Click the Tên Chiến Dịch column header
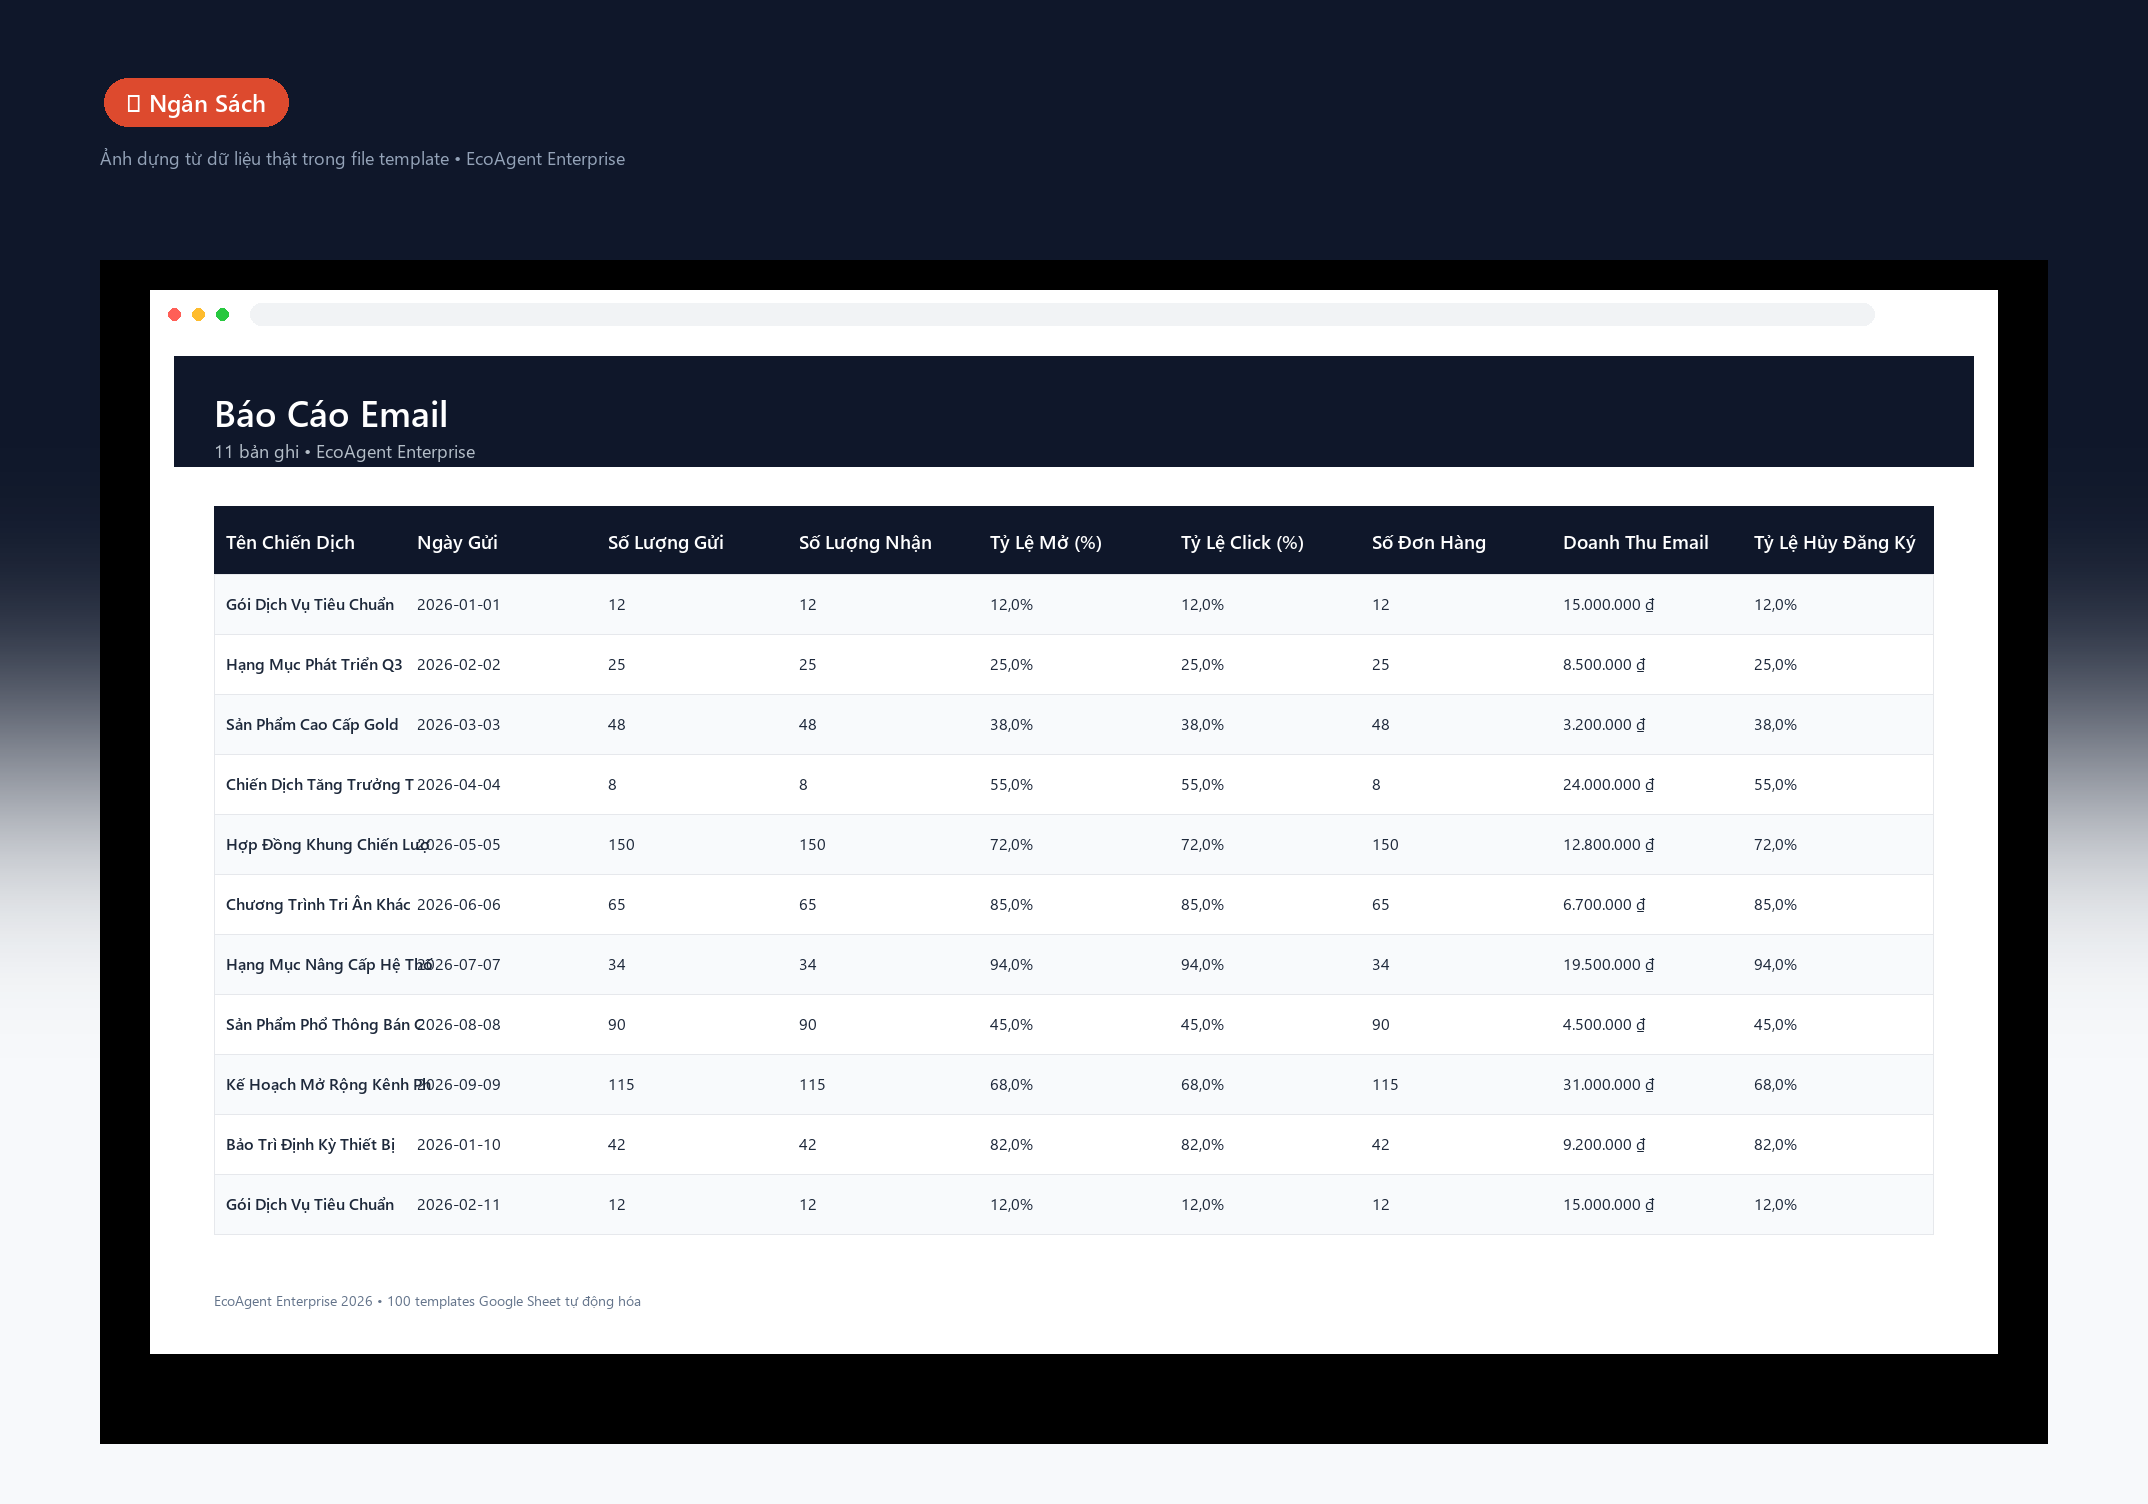Viewport: 2148px width, 1504px height. point(290,542)
